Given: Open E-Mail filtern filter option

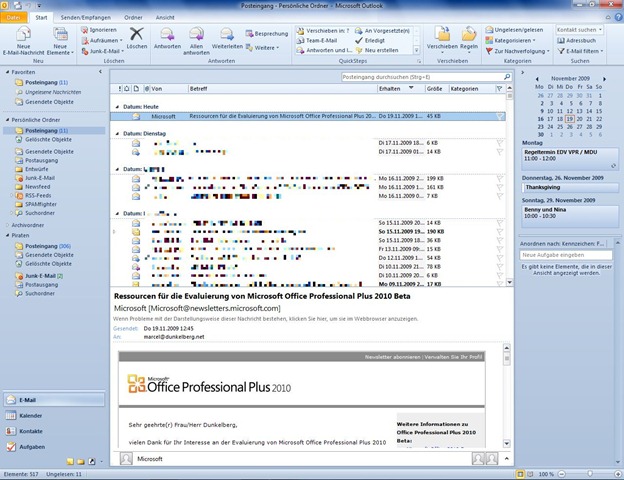Looking at the screenshot, I should point(580,51).
